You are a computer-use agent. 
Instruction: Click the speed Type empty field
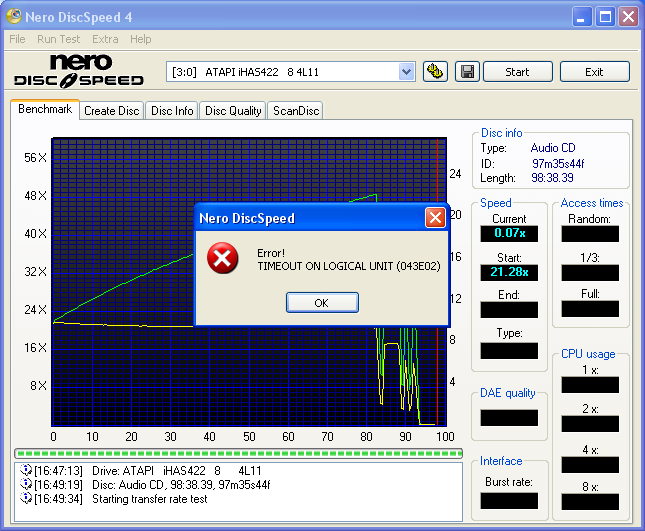[x=509, y=351]
